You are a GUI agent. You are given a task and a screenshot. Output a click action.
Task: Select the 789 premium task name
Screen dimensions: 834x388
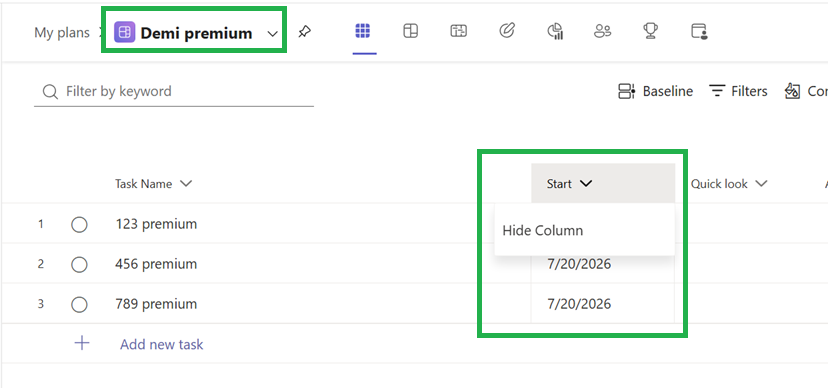156,304
